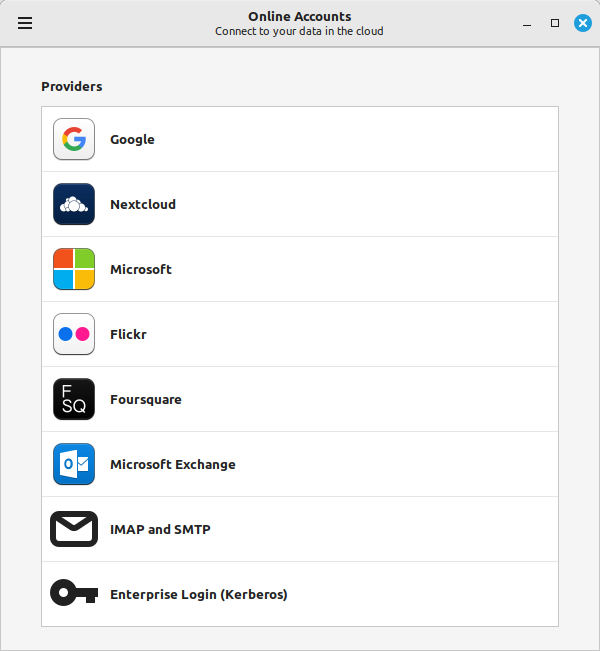Click the Microsoft four-color logo icon
Screen dimensions: 600x651
click(x=74, y=269)
